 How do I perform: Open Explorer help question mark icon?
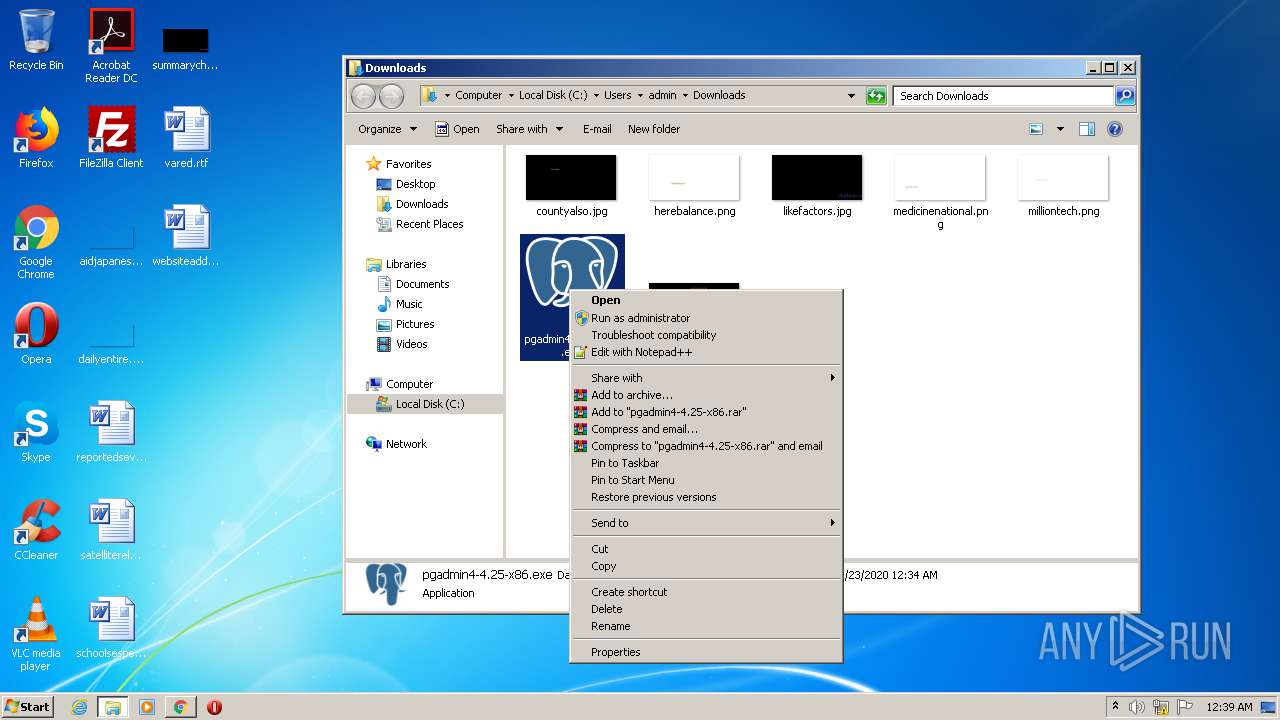(x=1115, y=129)
